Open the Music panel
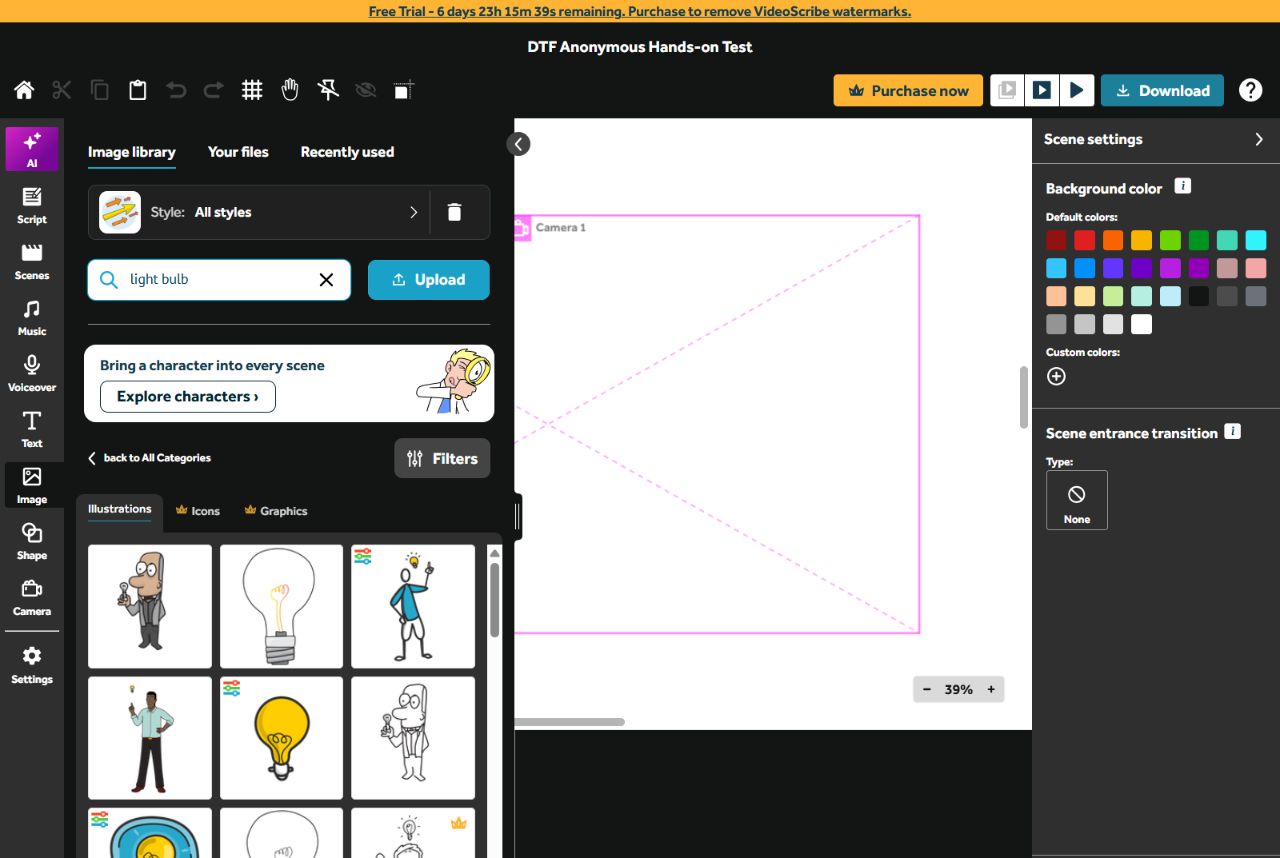 pyautogui.click(x=32, y=317)
